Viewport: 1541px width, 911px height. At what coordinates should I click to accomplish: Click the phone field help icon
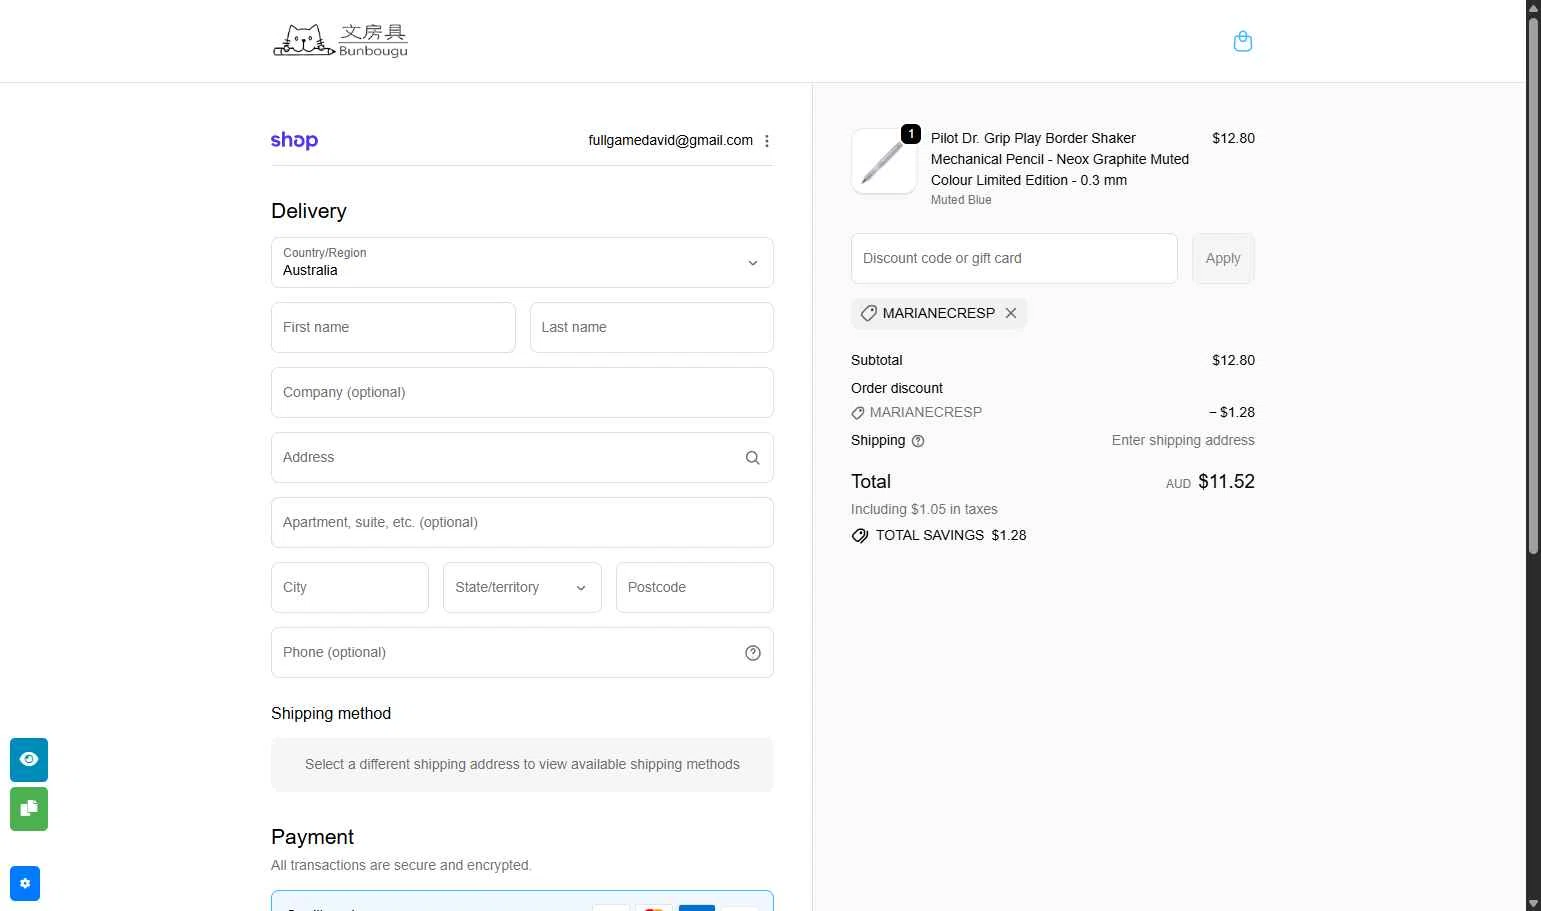753,653
